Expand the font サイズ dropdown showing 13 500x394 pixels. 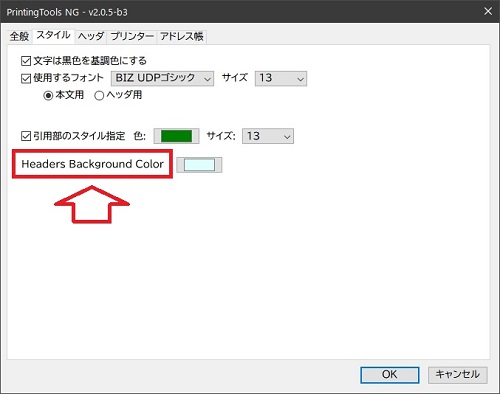click(281, 79)
